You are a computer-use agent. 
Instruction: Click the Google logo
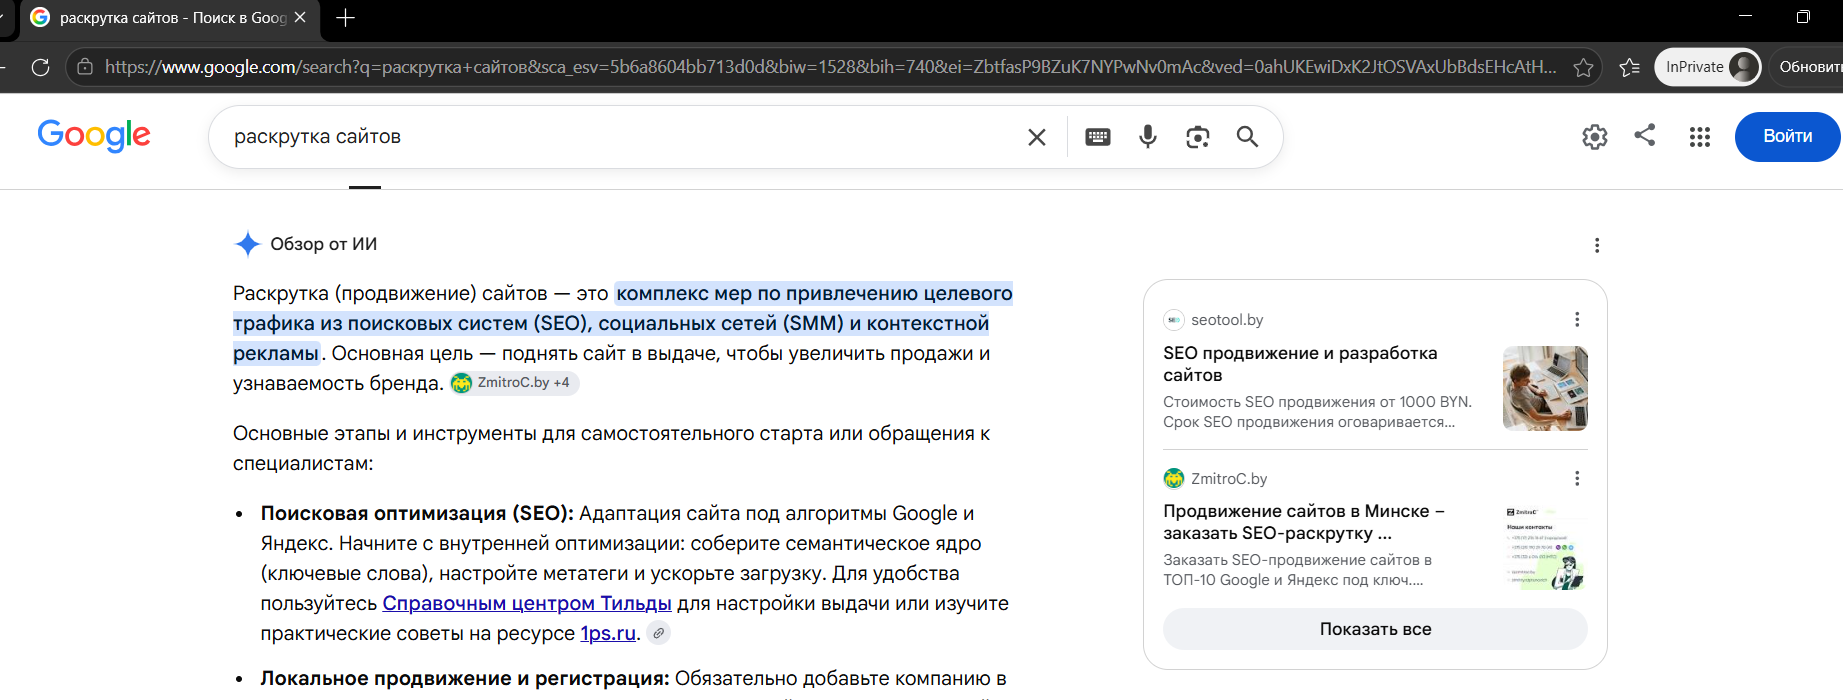[x=94, y=135]
